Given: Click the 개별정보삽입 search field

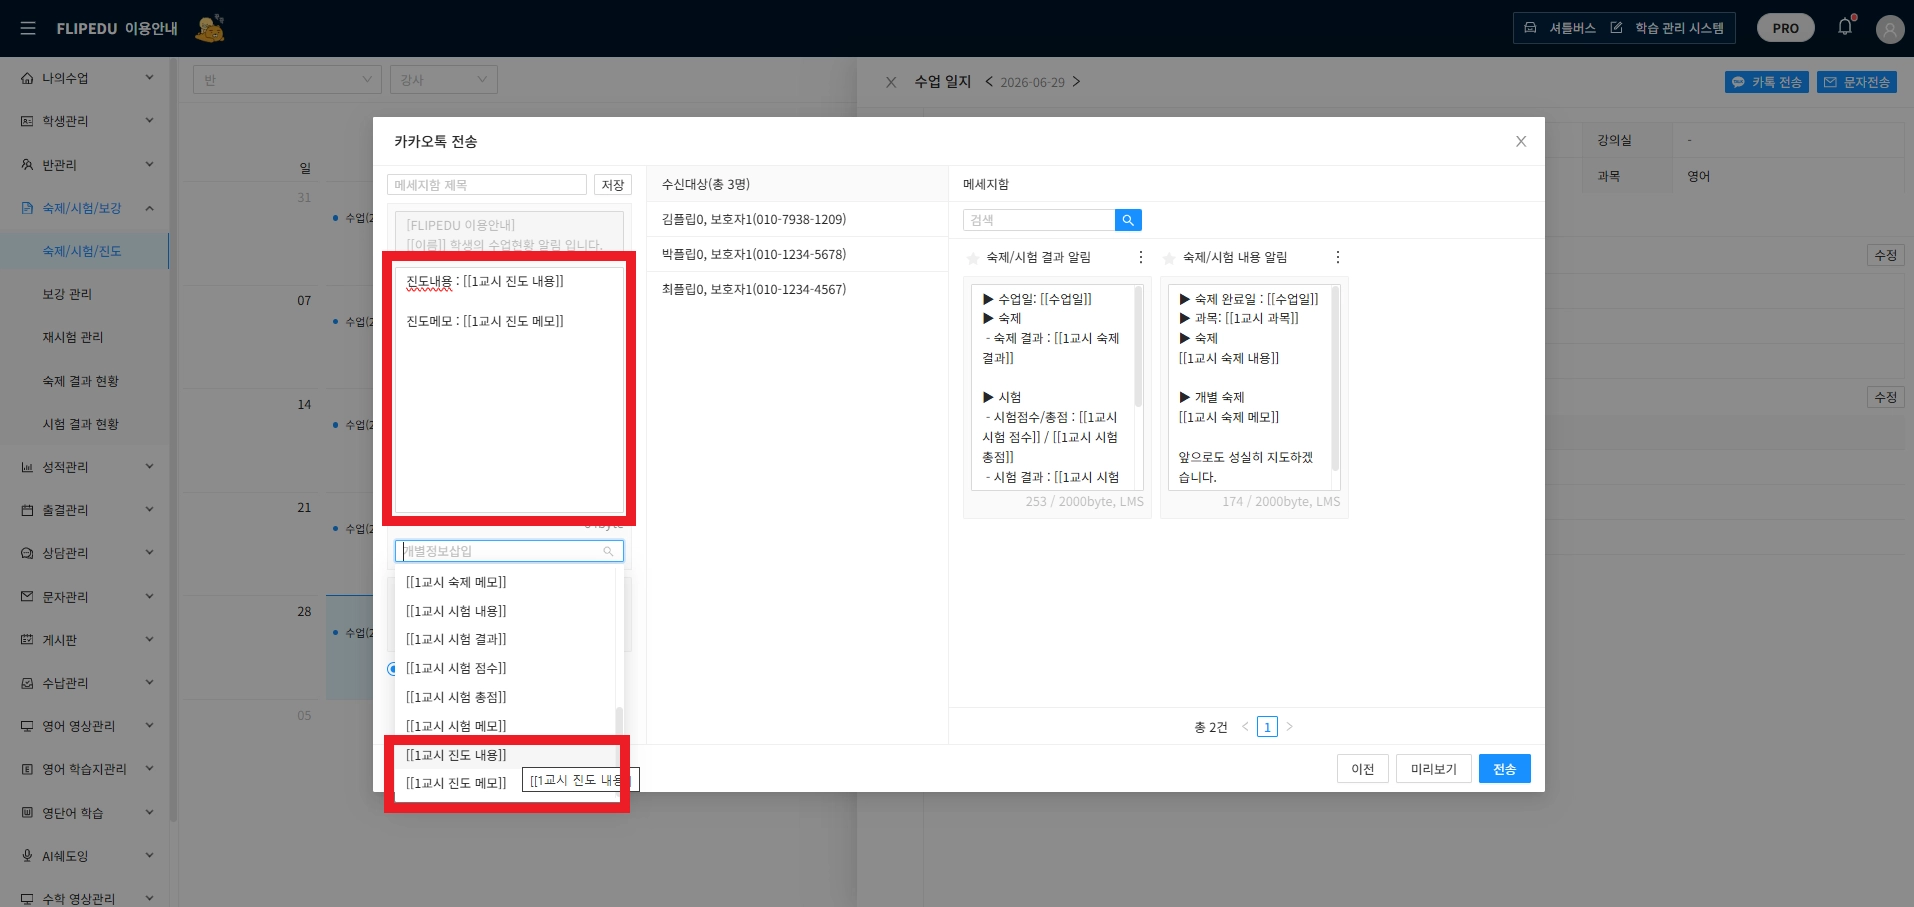Looking at the screenshot, I should coord(509,551).
